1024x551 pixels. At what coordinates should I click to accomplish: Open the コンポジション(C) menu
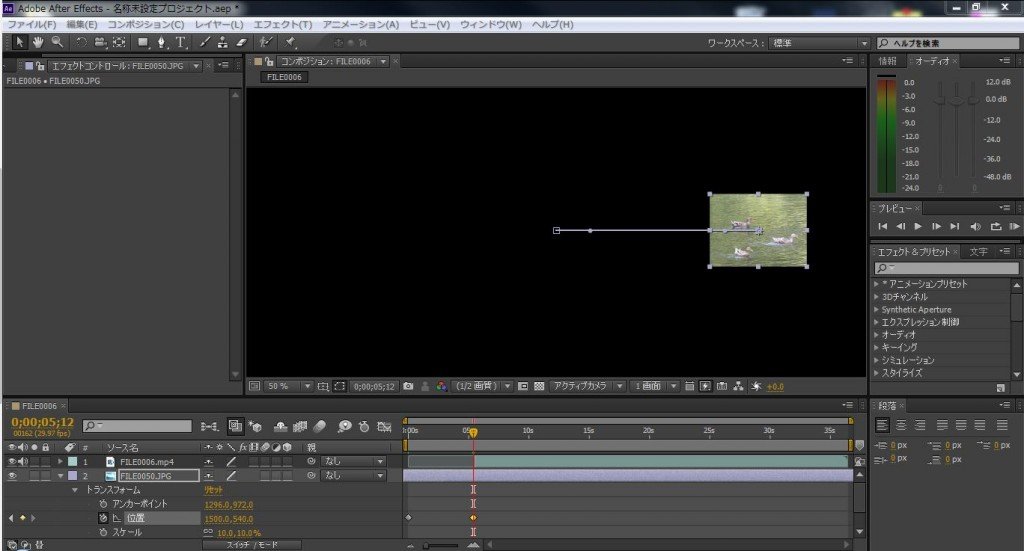pos(146,24)
